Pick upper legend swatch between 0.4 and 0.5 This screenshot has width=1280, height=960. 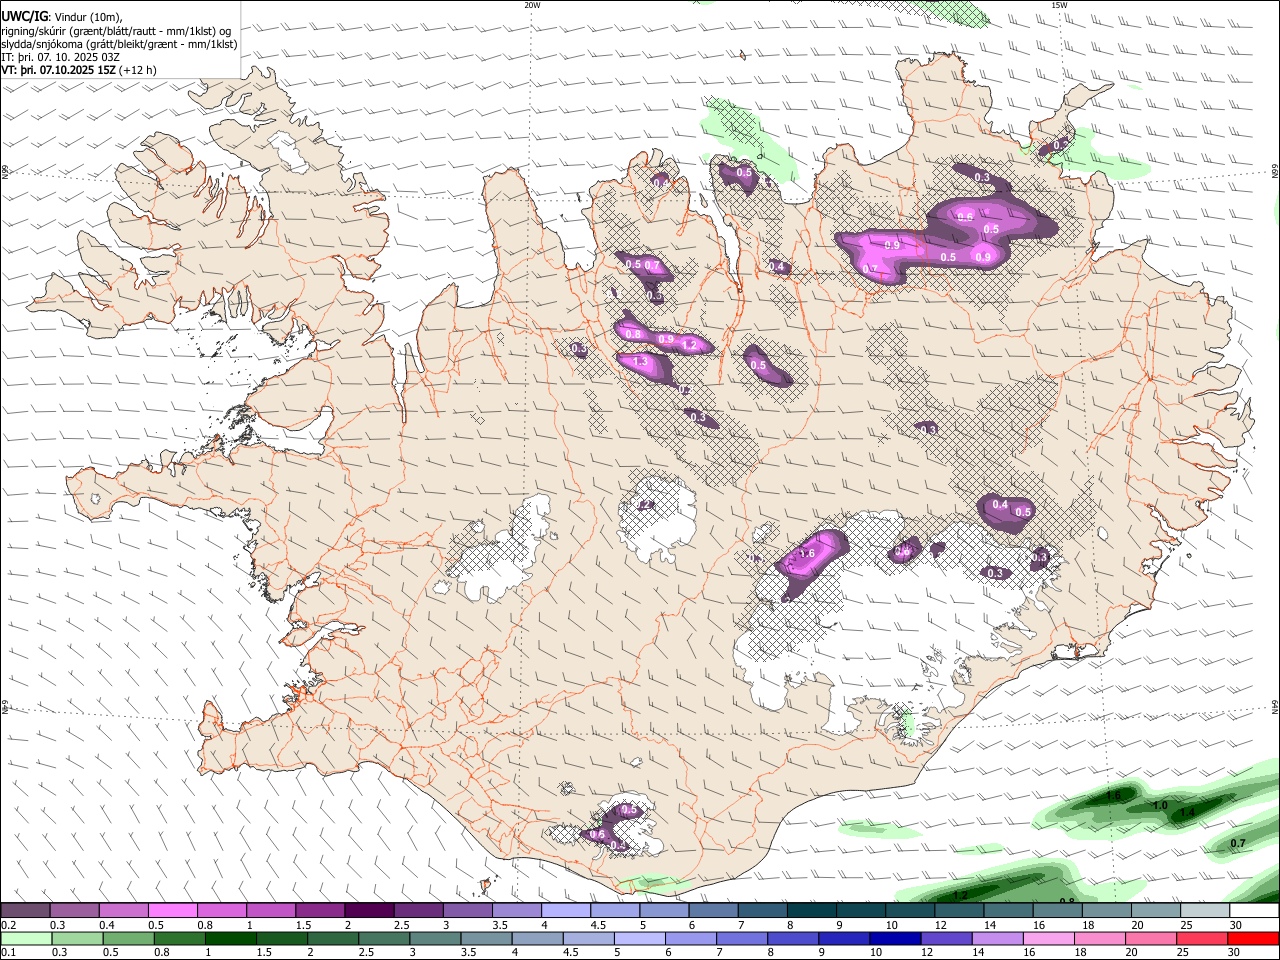pyautogui.click(x=123, y=911)
